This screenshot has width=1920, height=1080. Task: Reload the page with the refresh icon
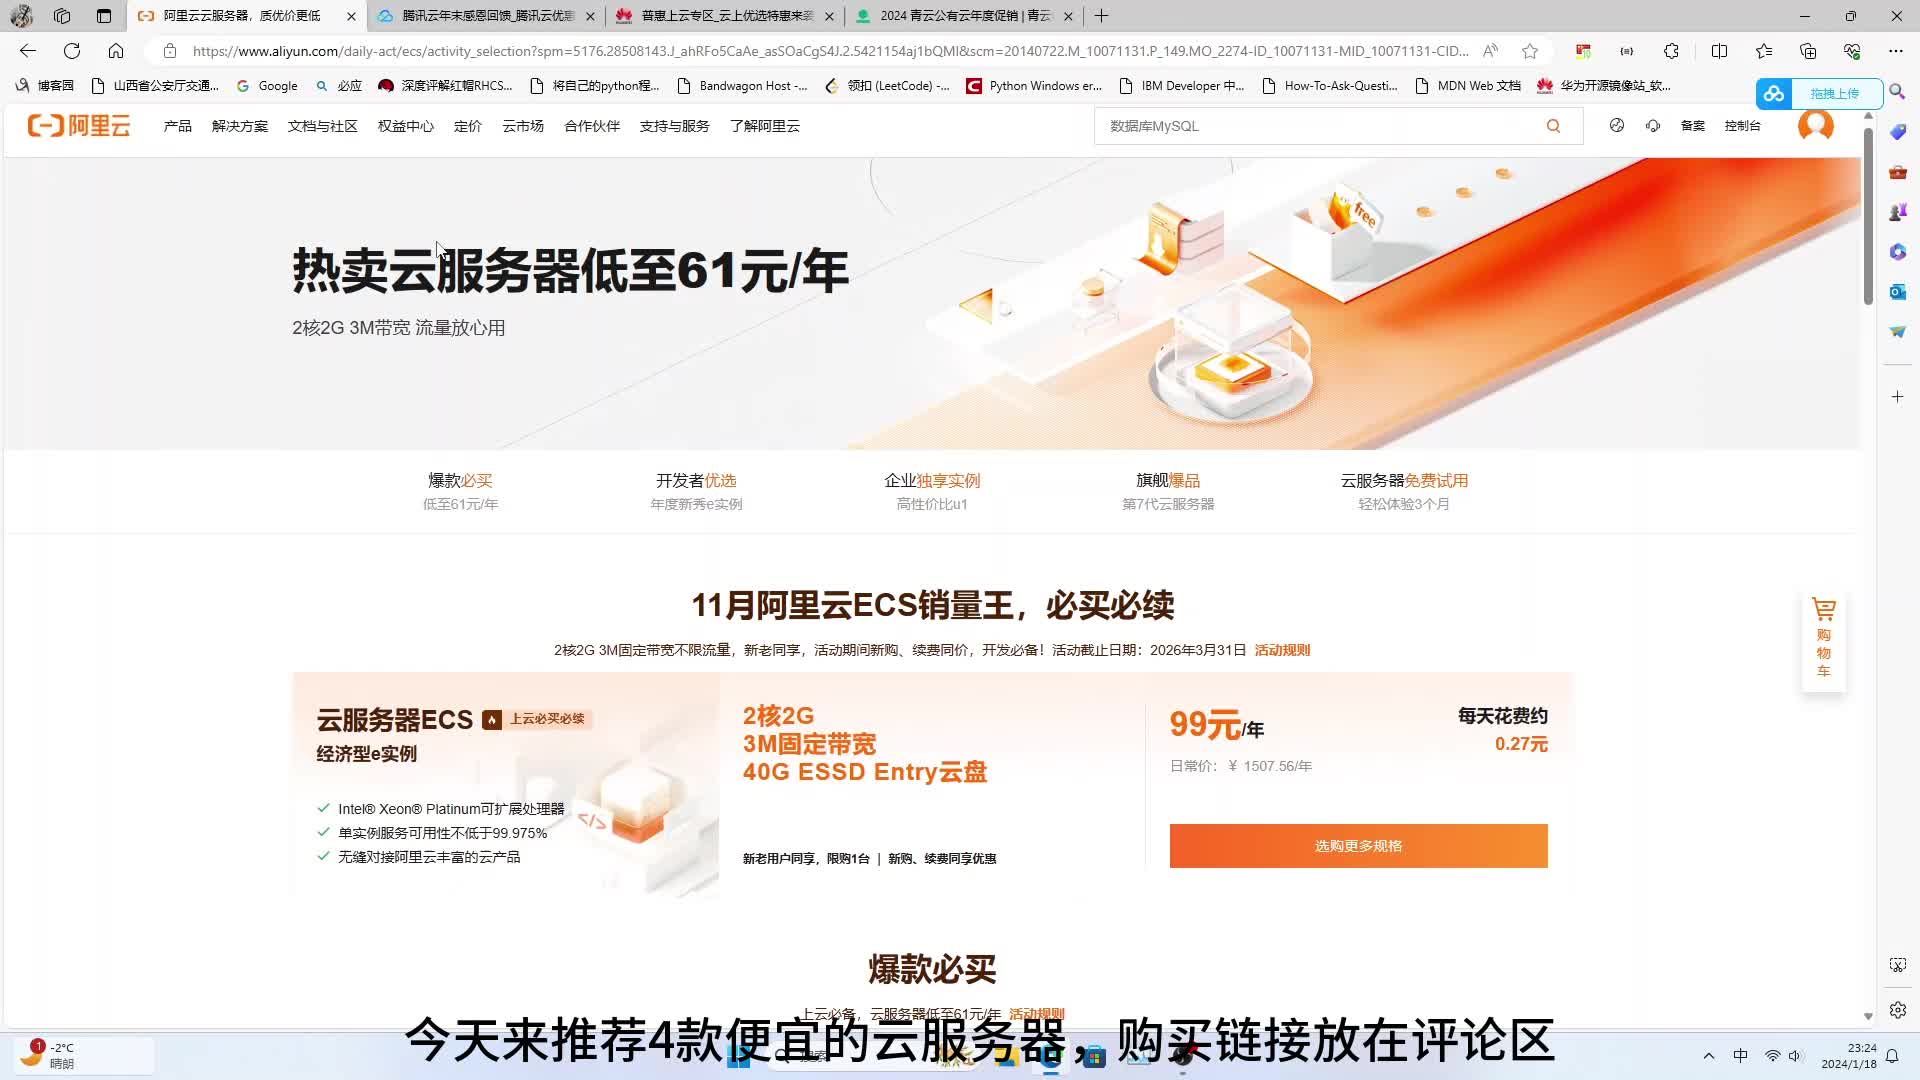[72, 51]
